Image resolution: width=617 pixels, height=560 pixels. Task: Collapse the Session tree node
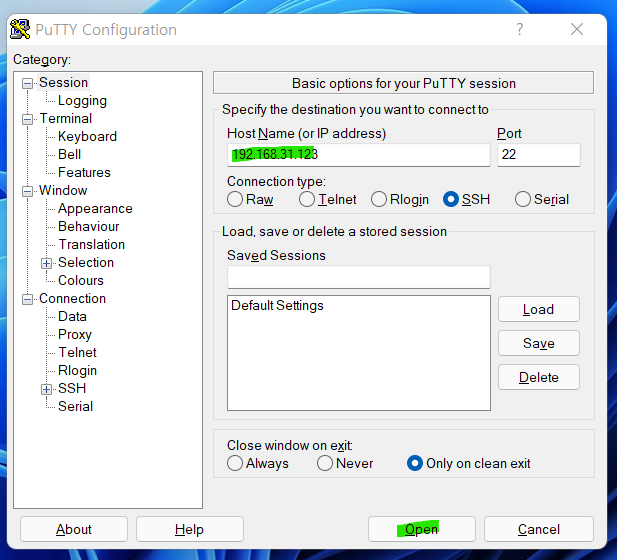(28, 83)
